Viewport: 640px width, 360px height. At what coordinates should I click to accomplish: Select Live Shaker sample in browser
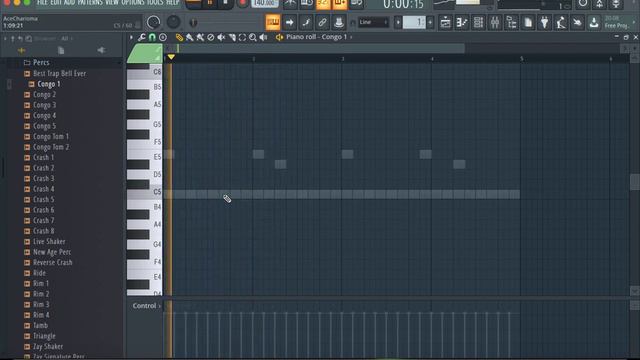click(x=49, y=242)
